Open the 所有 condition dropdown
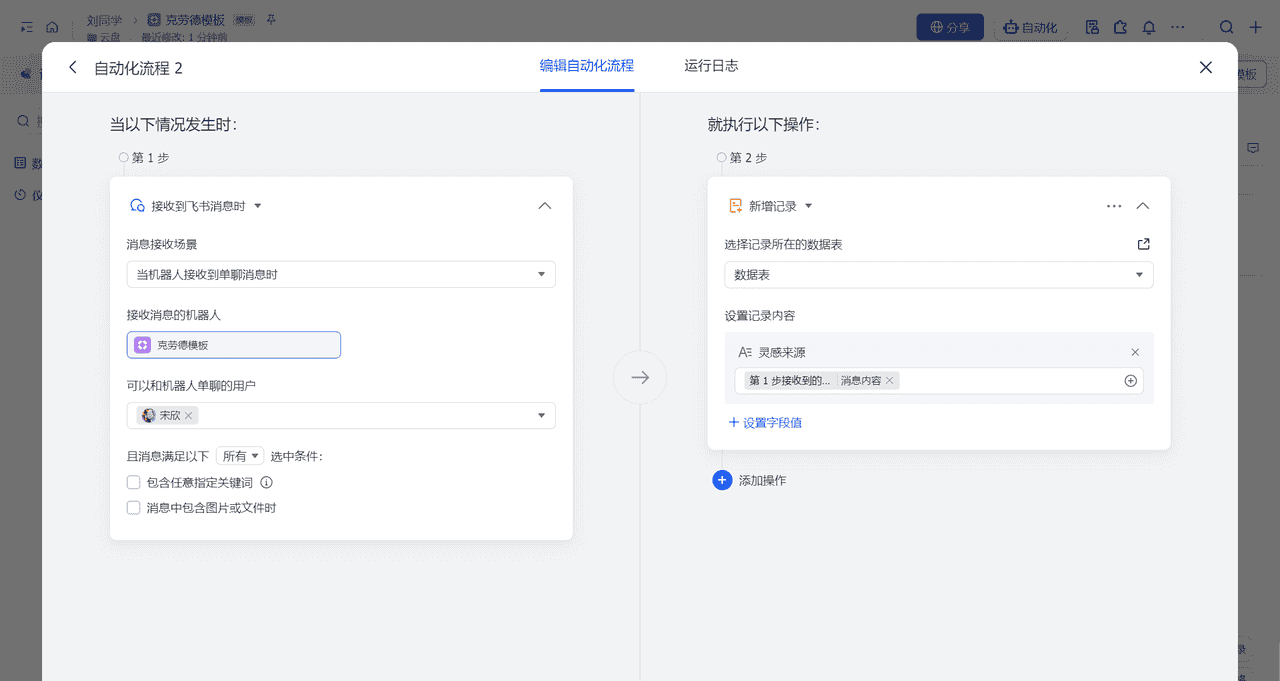This screenshot has height=681, width=1280. tap(240, 456)
